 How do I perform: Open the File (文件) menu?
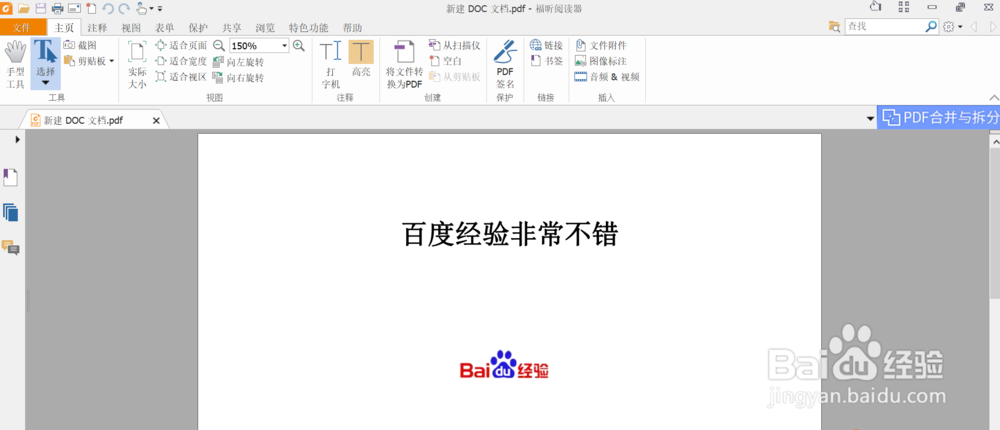pyautogui.click(x=23, y=27)
